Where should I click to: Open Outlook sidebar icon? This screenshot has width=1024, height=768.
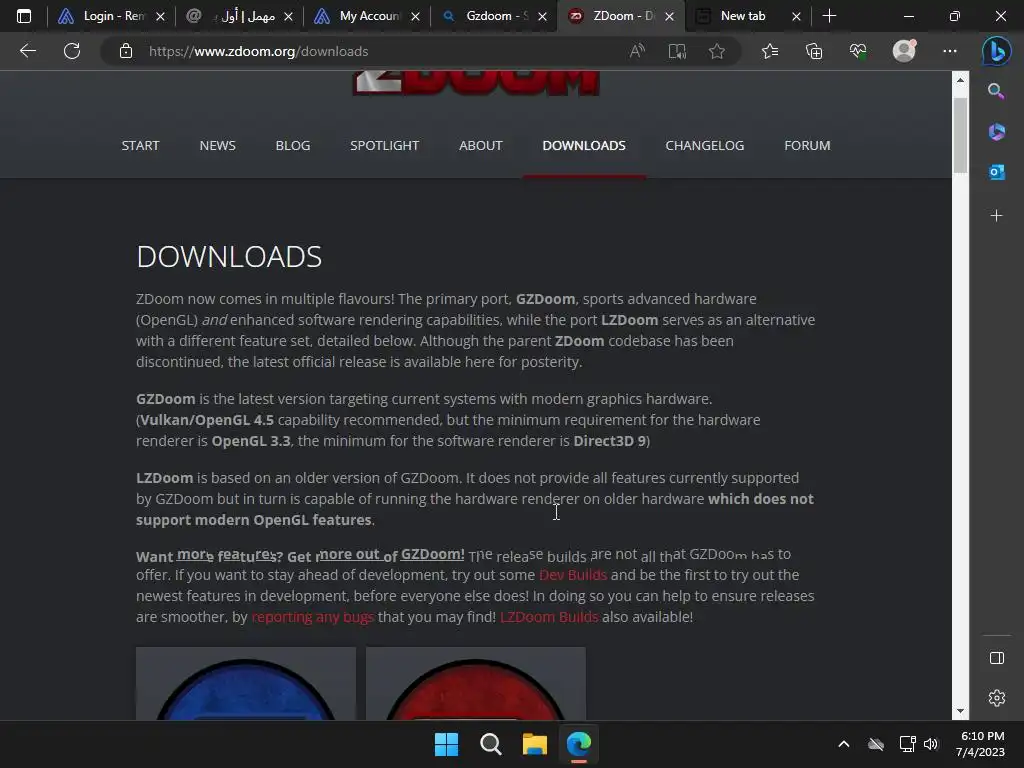point(996,172)
